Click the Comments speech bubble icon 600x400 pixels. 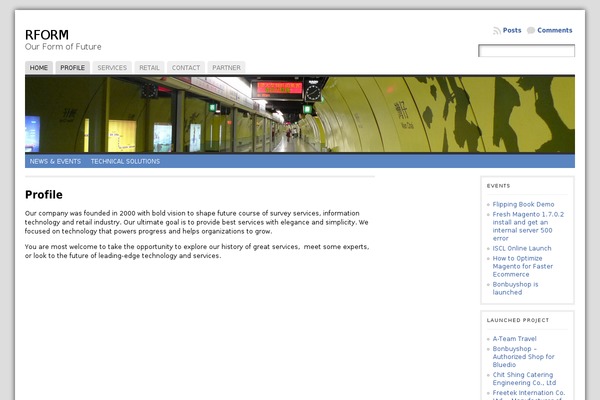click(531, 30)
